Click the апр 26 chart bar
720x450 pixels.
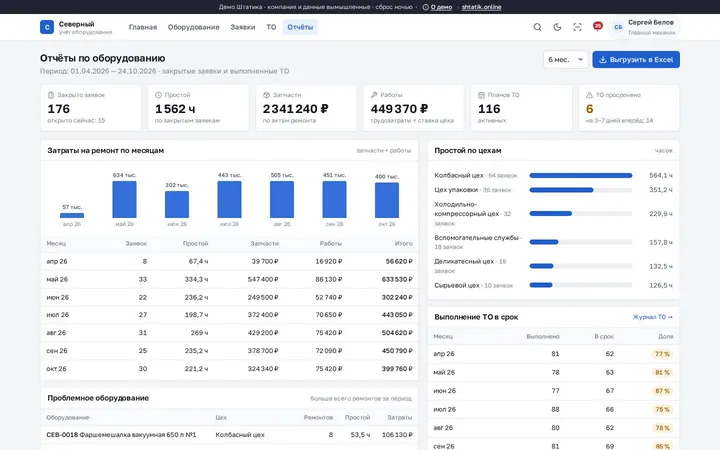72,215
